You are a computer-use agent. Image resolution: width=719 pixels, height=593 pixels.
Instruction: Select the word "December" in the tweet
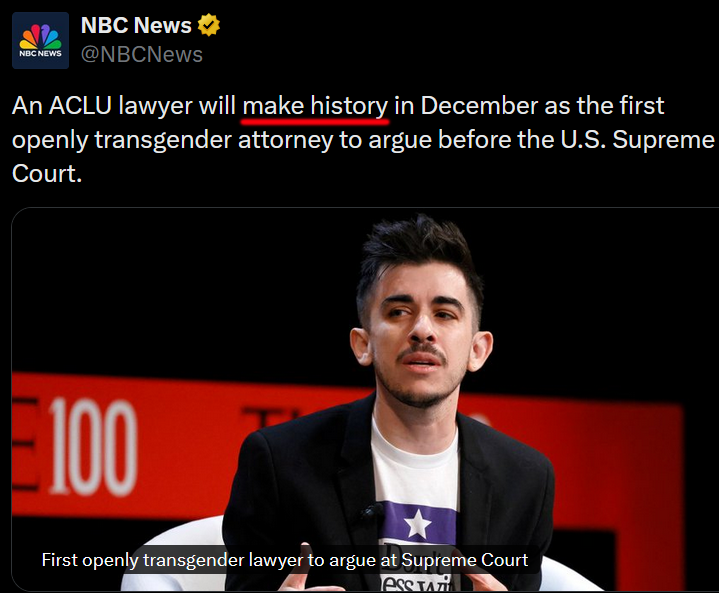479,106
